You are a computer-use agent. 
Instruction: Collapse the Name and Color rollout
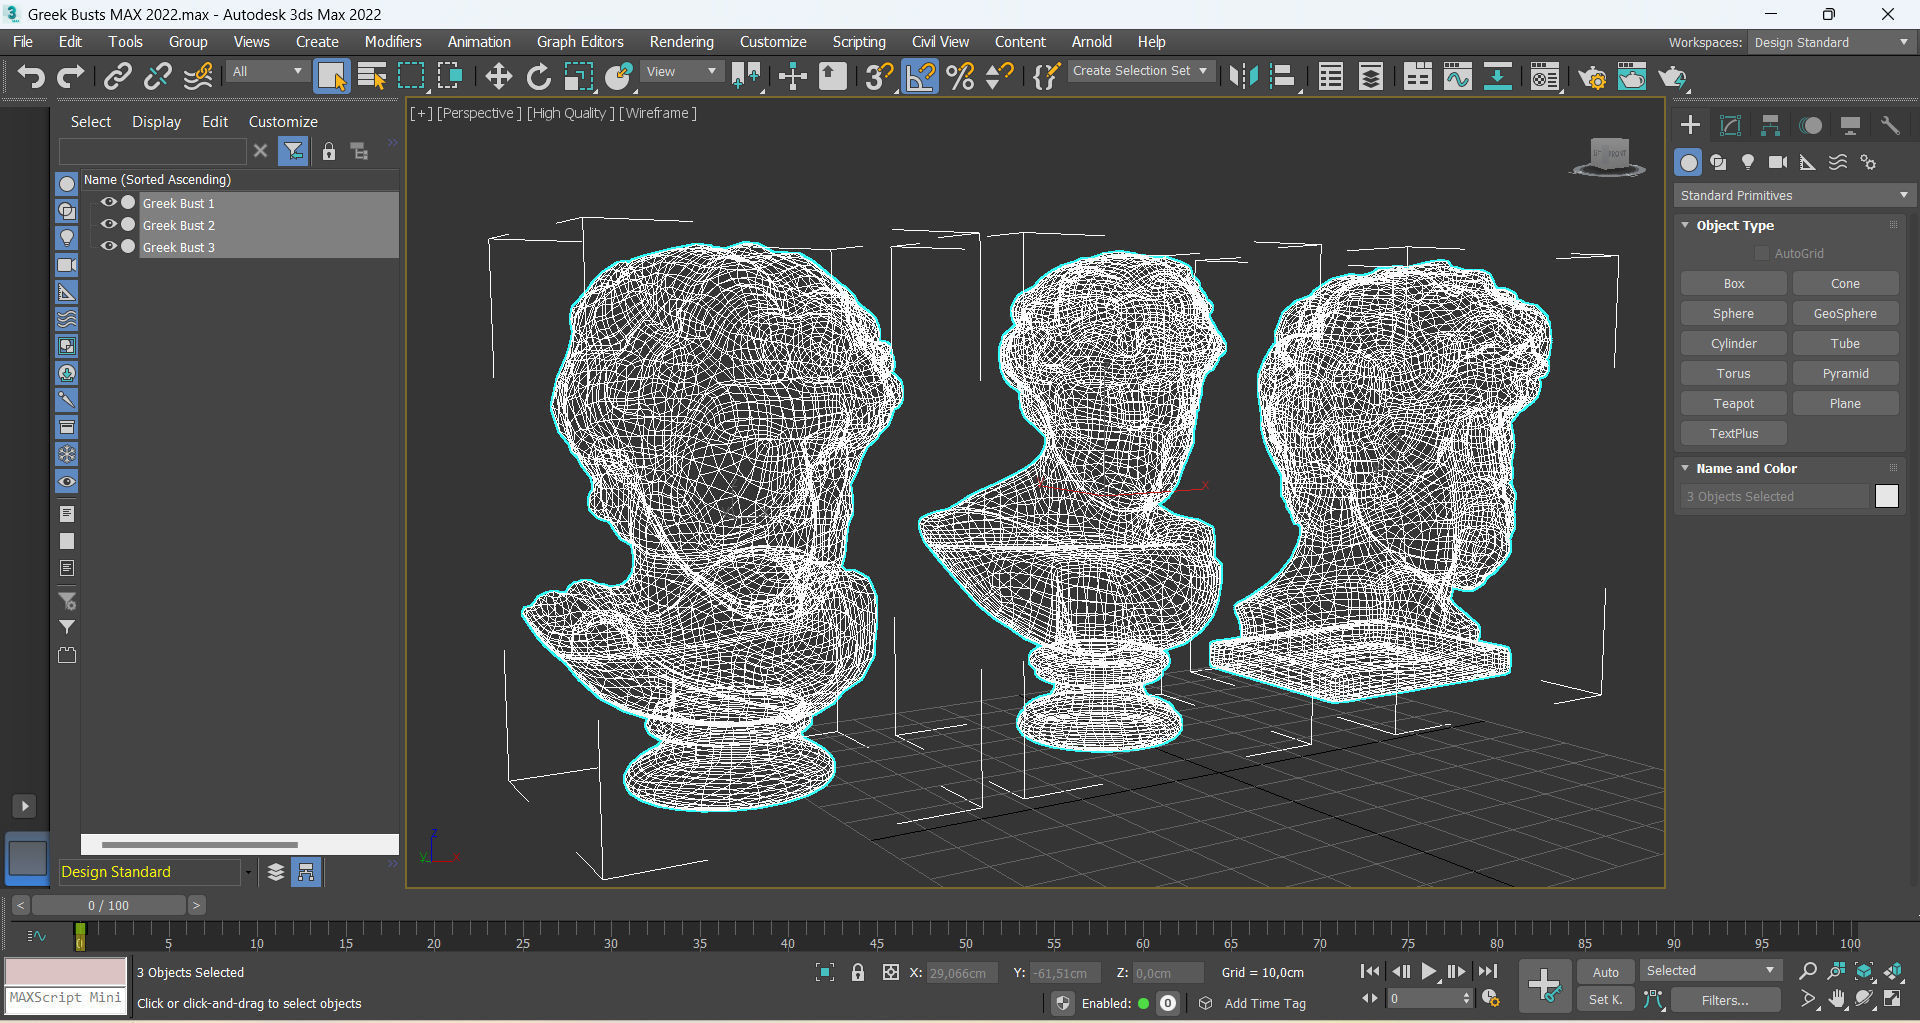(x=1746, y=468)
